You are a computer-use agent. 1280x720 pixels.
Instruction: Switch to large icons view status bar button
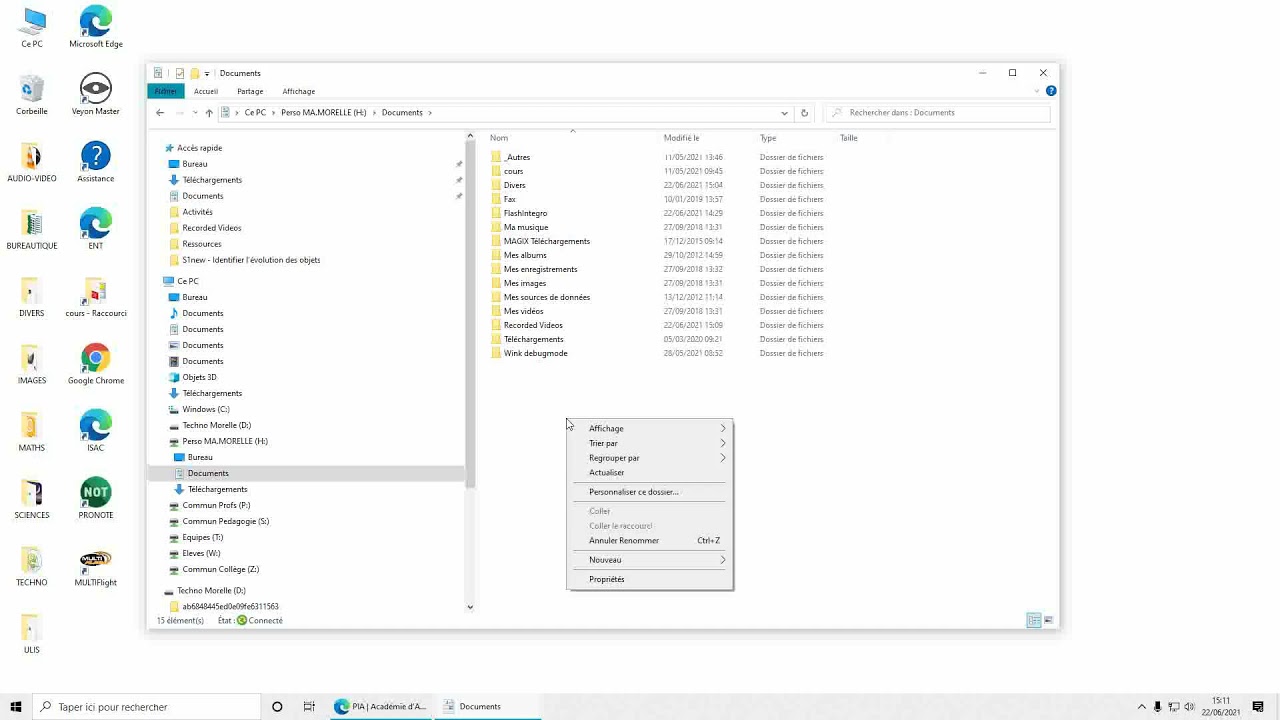[x=1048, y=621]
